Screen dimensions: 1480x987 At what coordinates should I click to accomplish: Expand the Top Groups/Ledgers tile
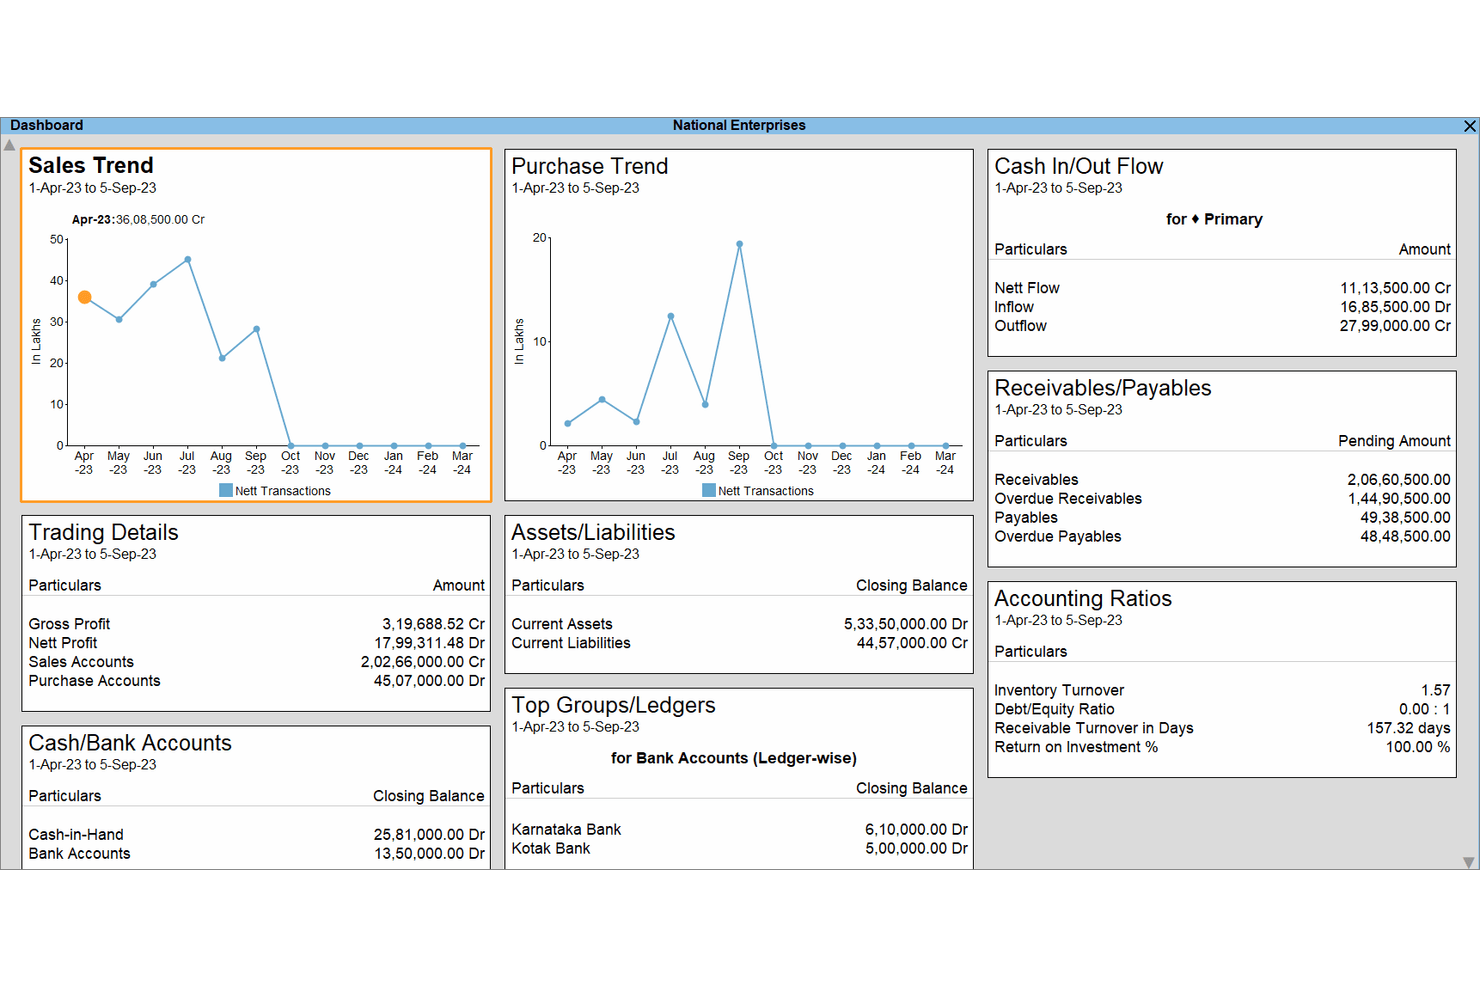[613, 705]
